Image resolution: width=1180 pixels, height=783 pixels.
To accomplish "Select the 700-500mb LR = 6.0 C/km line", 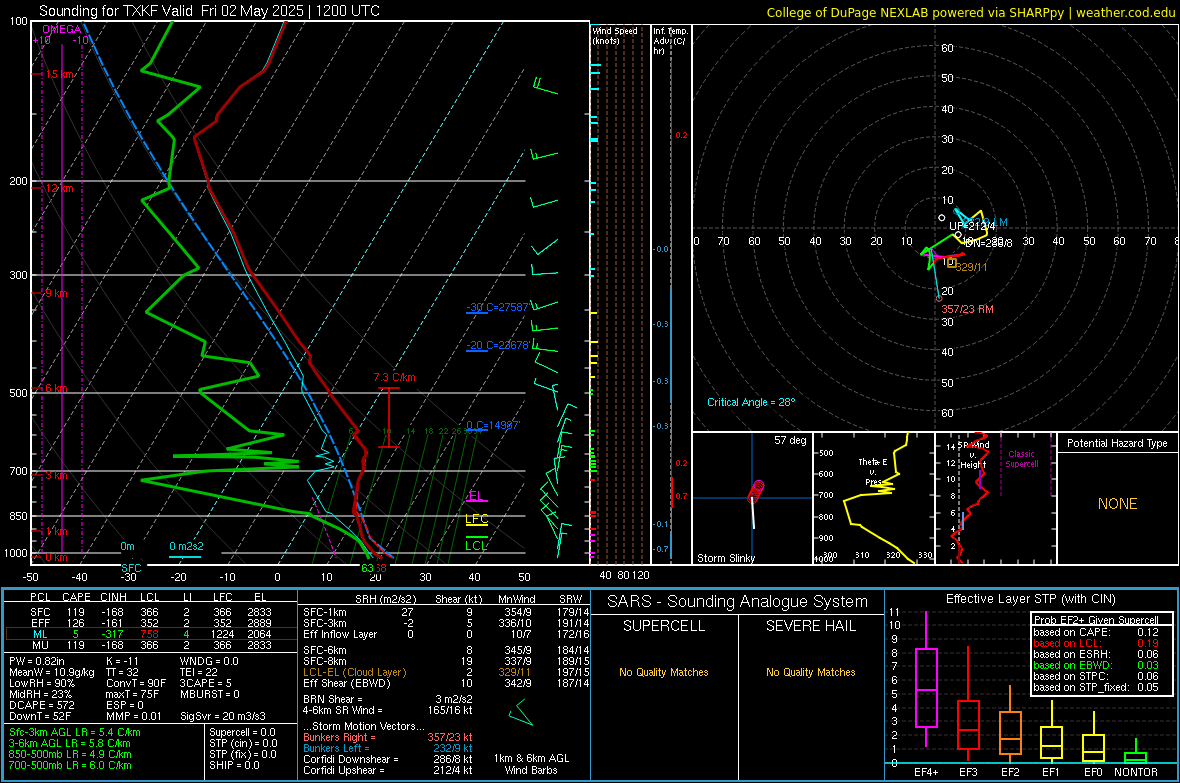I will 70,765.
